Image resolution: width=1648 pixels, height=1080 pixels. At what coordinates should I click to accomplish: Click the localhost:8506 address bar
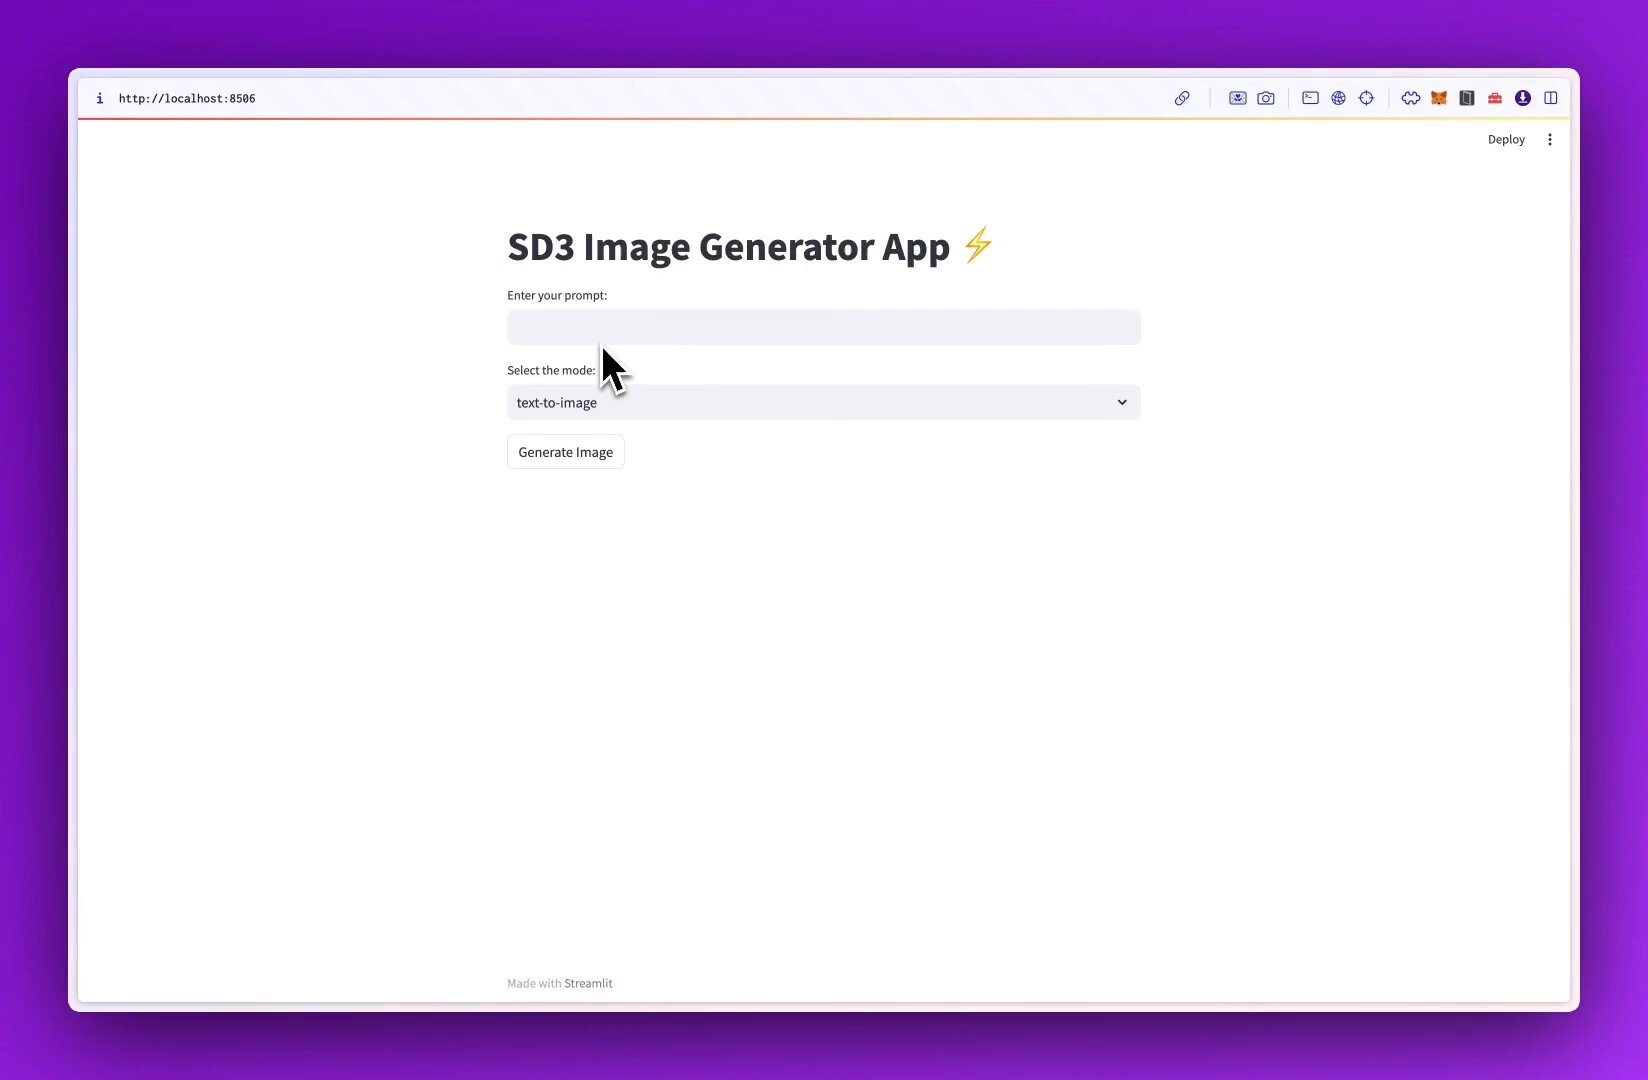click(x=187, y=98)
